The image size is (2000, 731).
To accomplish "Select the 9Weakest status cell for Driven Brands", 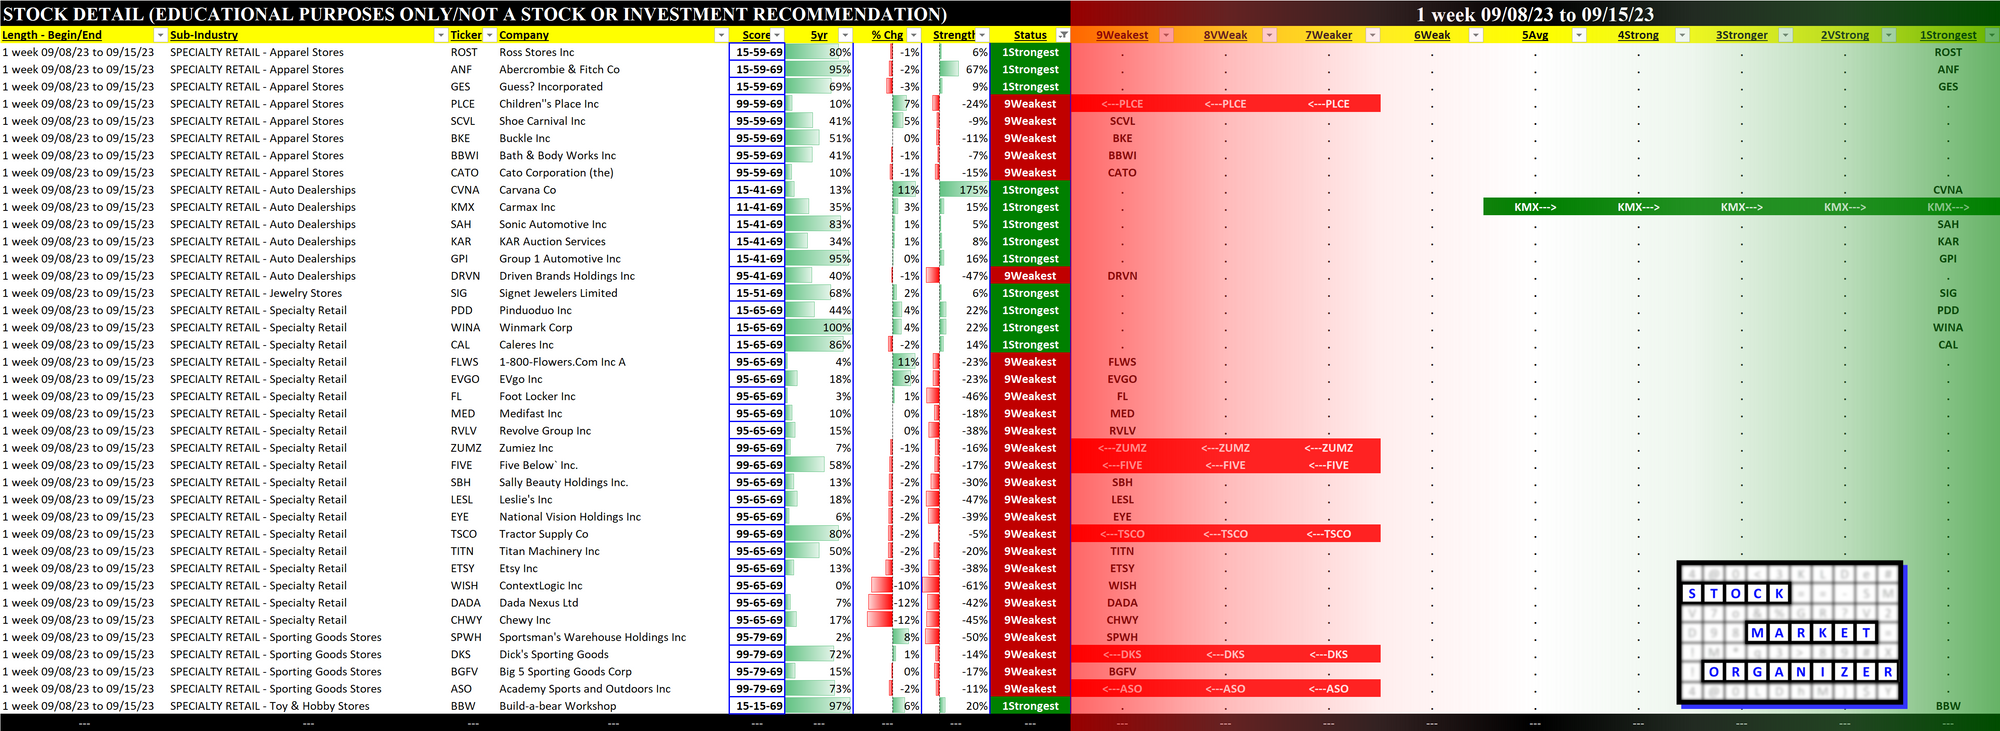I will (1030, 276).
